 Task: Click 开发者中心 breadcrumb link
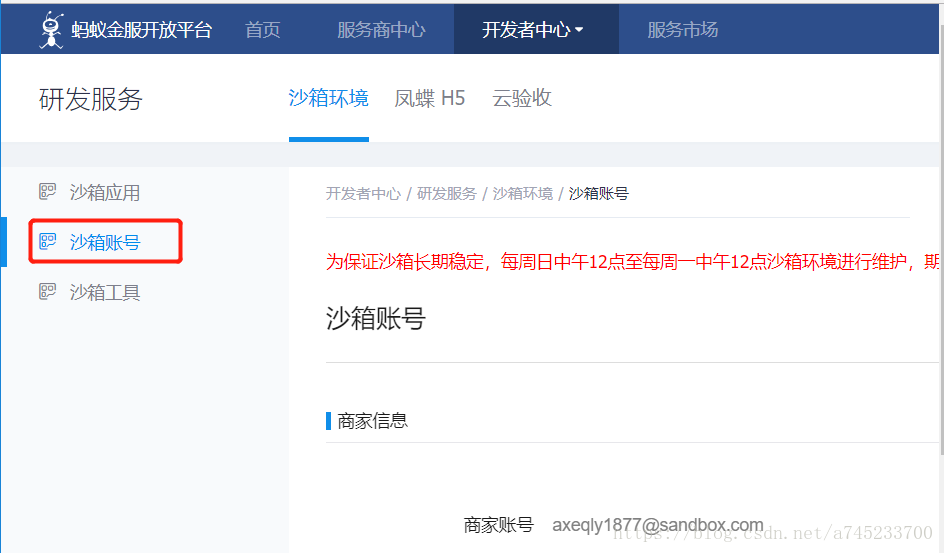[x=363, y=194]
